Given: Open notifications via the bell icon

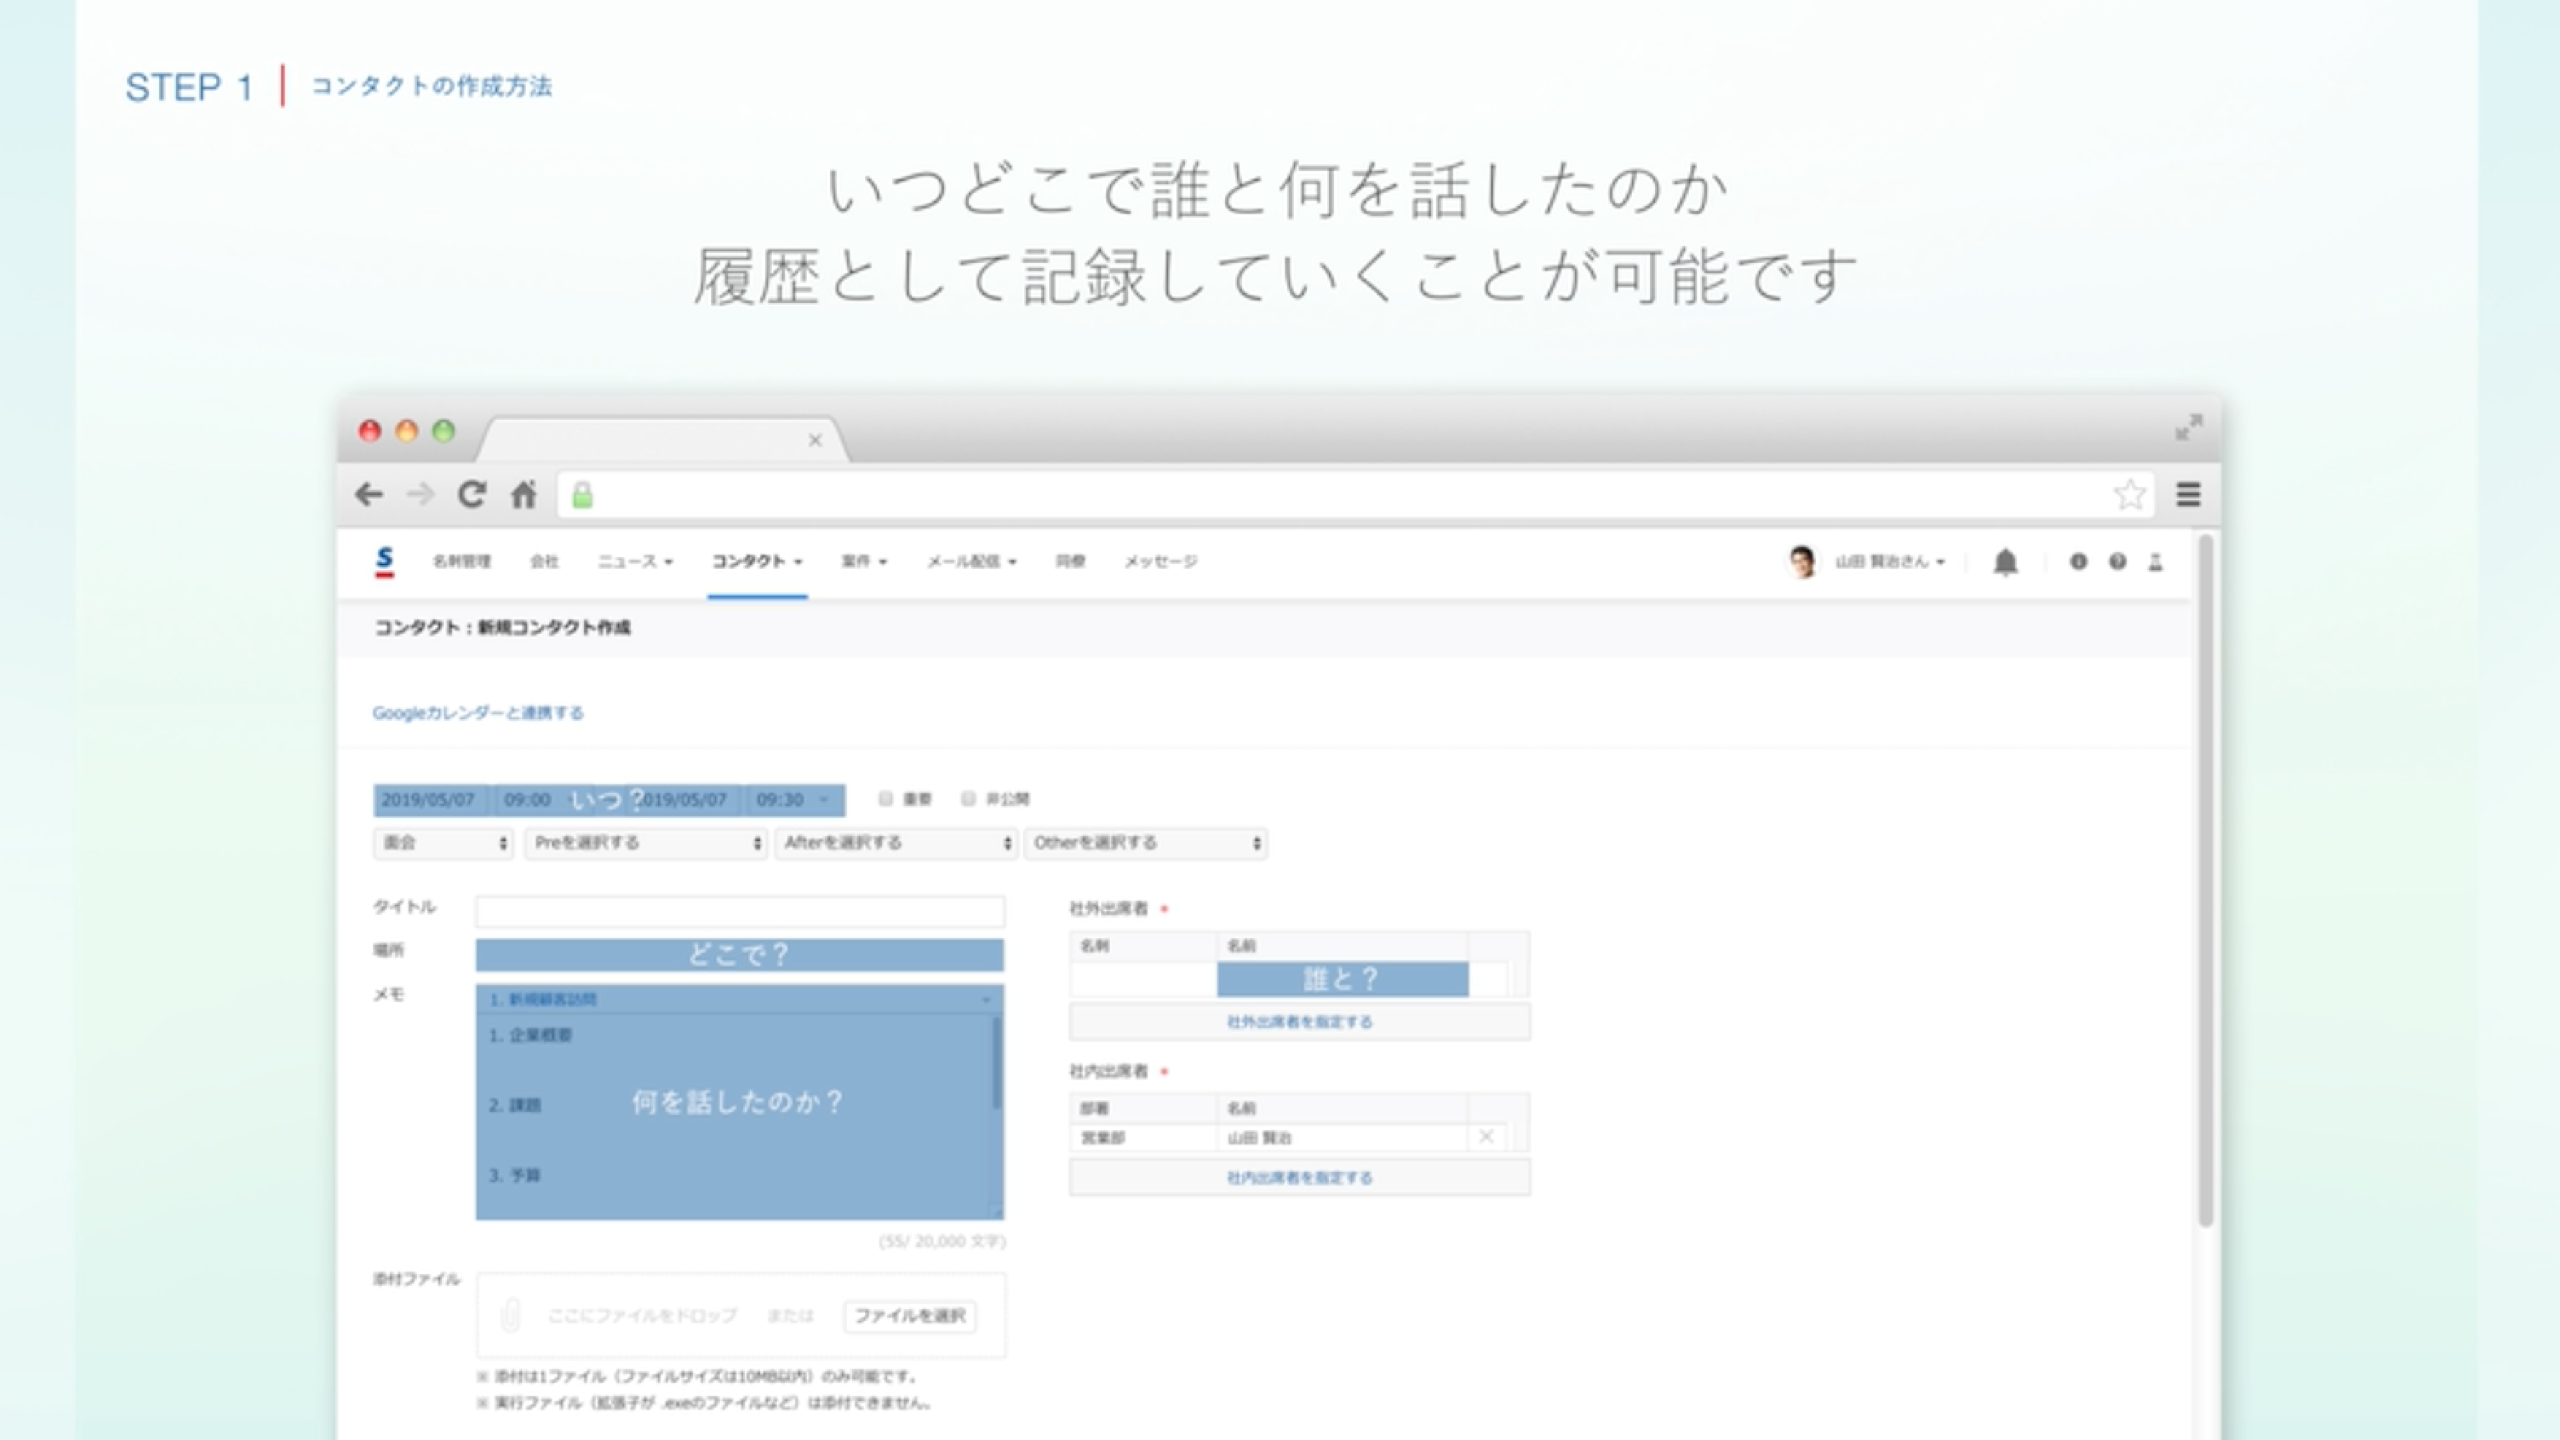Looking at the screenshot, I should 2005,562.
